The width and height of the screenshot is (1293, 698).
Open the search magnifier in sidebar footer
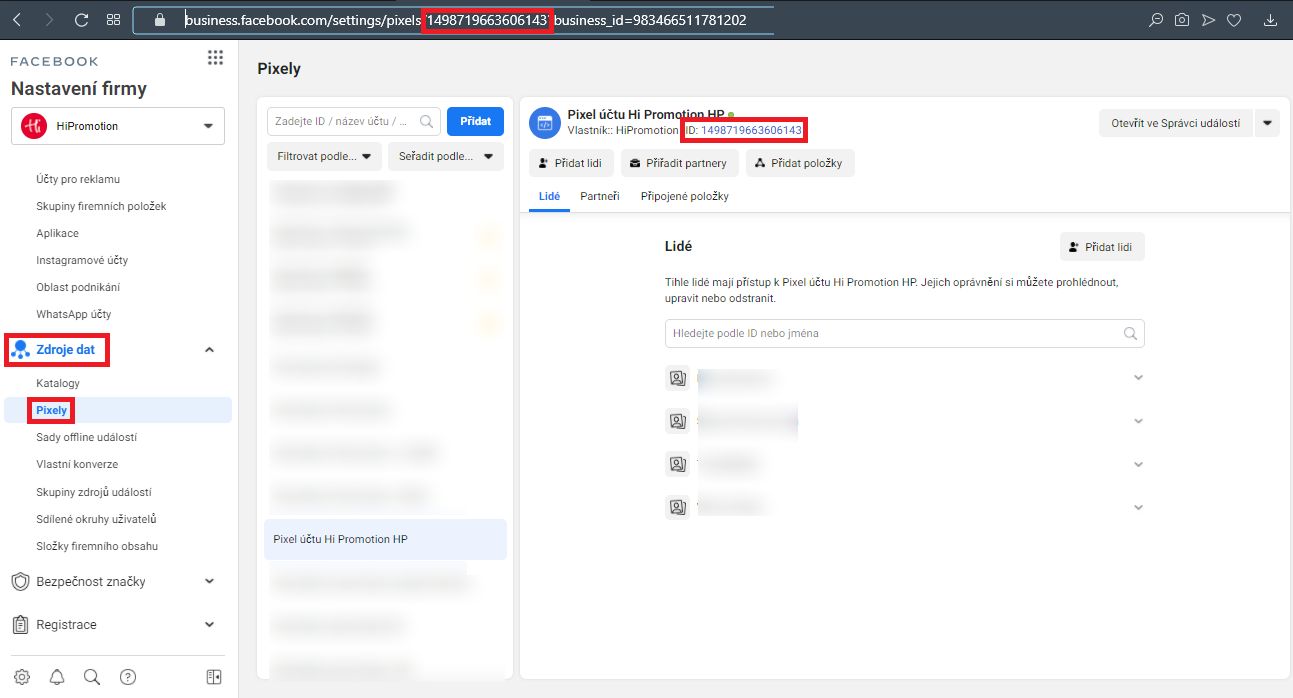click(92, 677)
